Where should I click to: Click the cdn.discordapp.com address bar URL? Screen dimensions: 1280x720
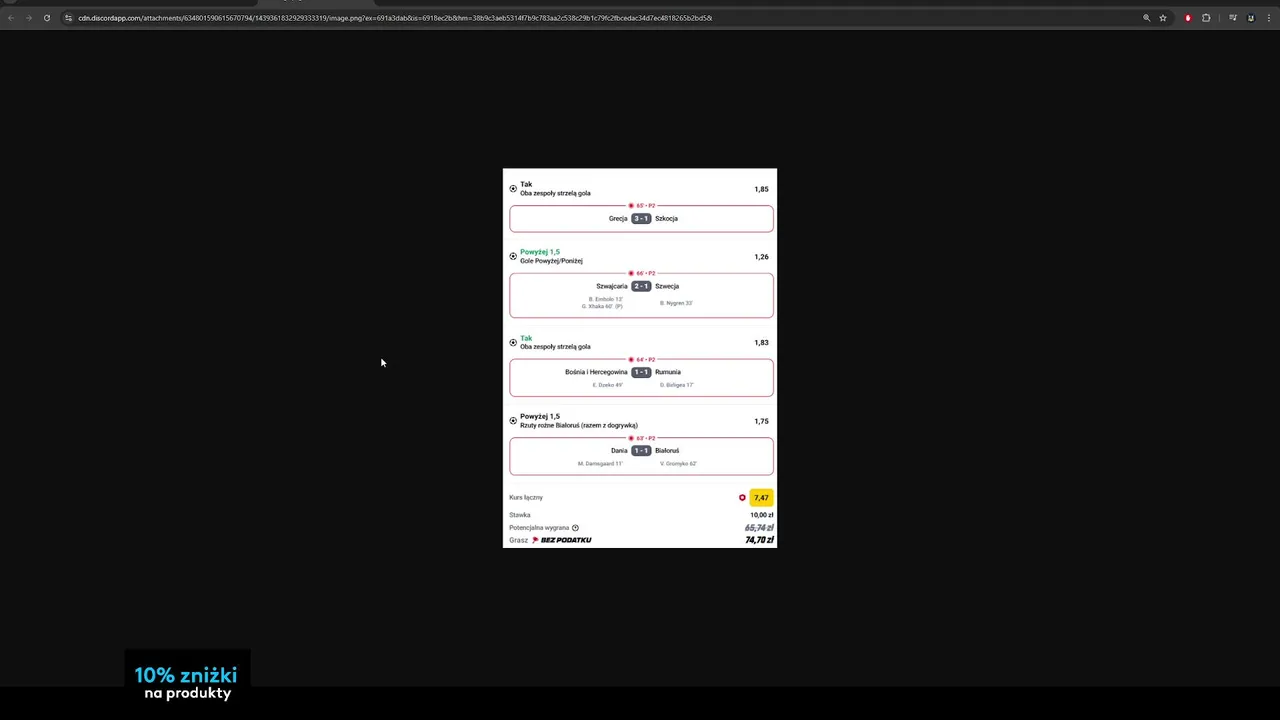(395, 18)
